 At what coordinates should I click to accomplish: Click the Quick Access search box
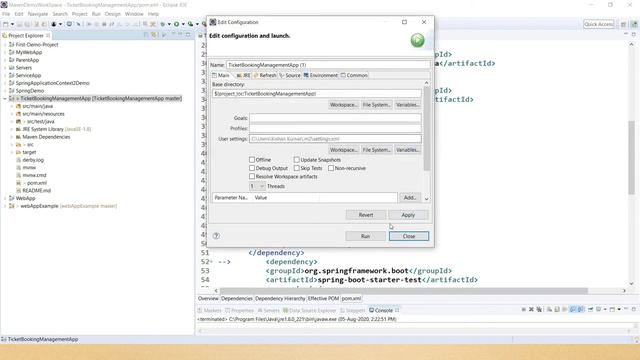pyautogui.click(x=598, y=24)
